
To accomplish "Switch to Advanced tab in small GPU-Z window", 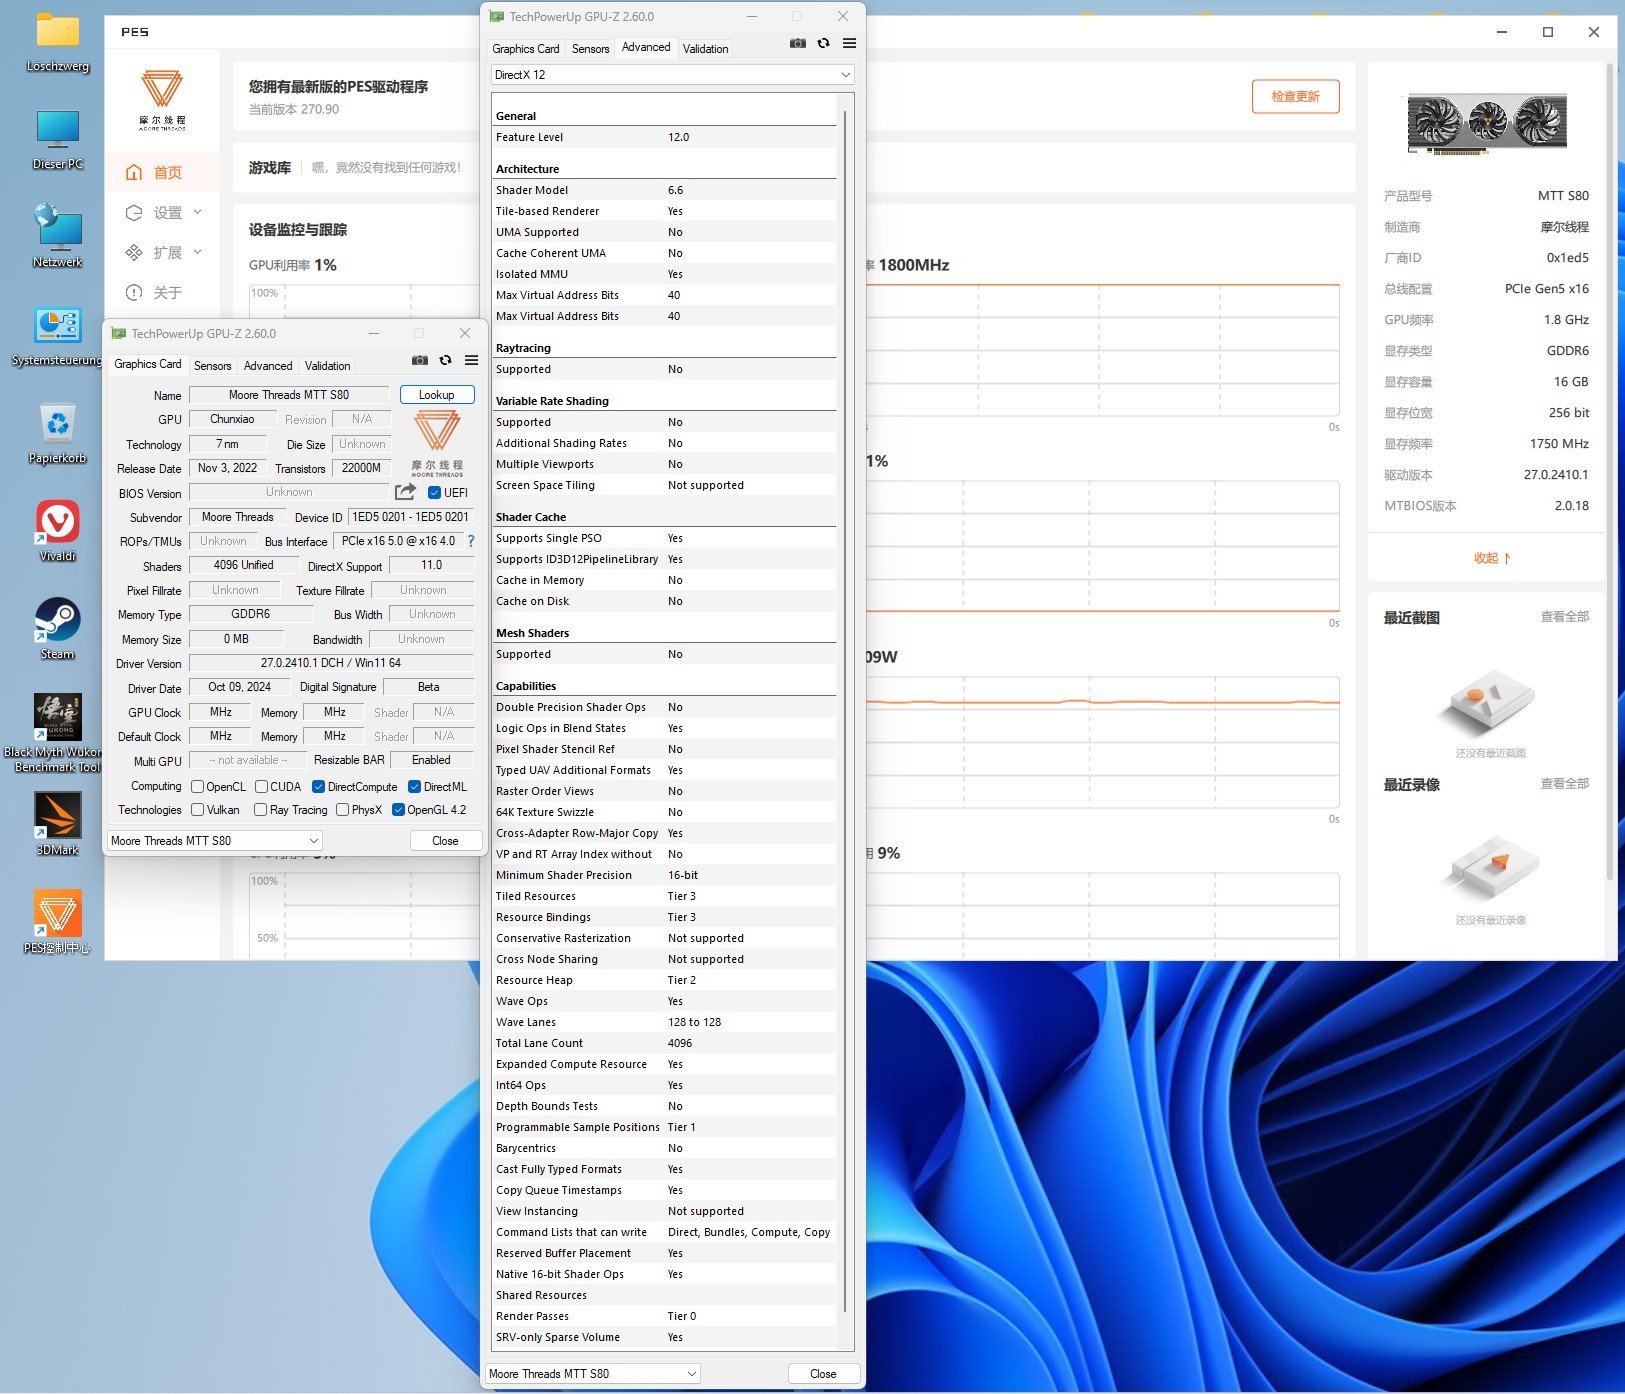I will pos(268,366).
